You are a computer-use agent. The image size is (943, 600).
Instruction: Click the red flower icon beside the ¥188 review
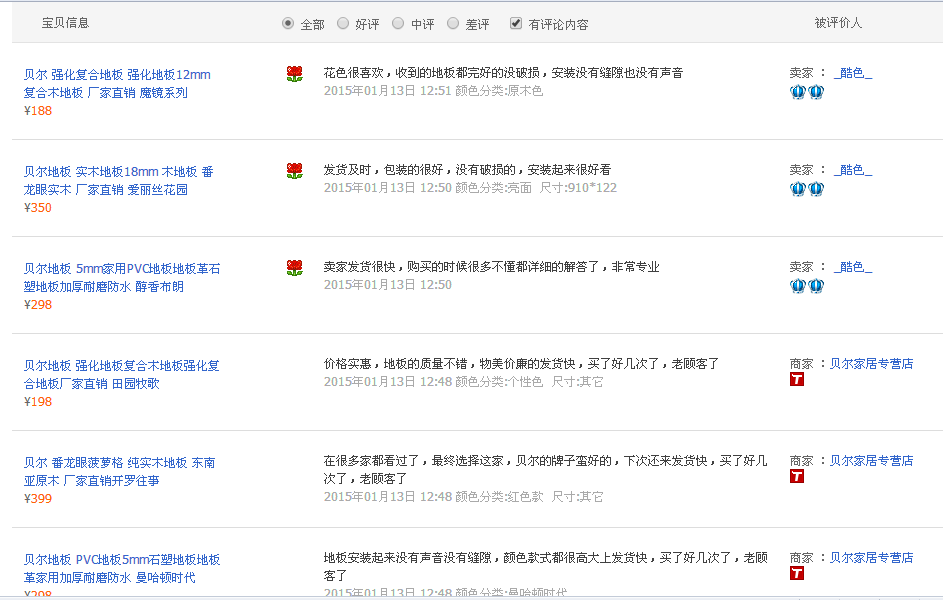(294, 74)
